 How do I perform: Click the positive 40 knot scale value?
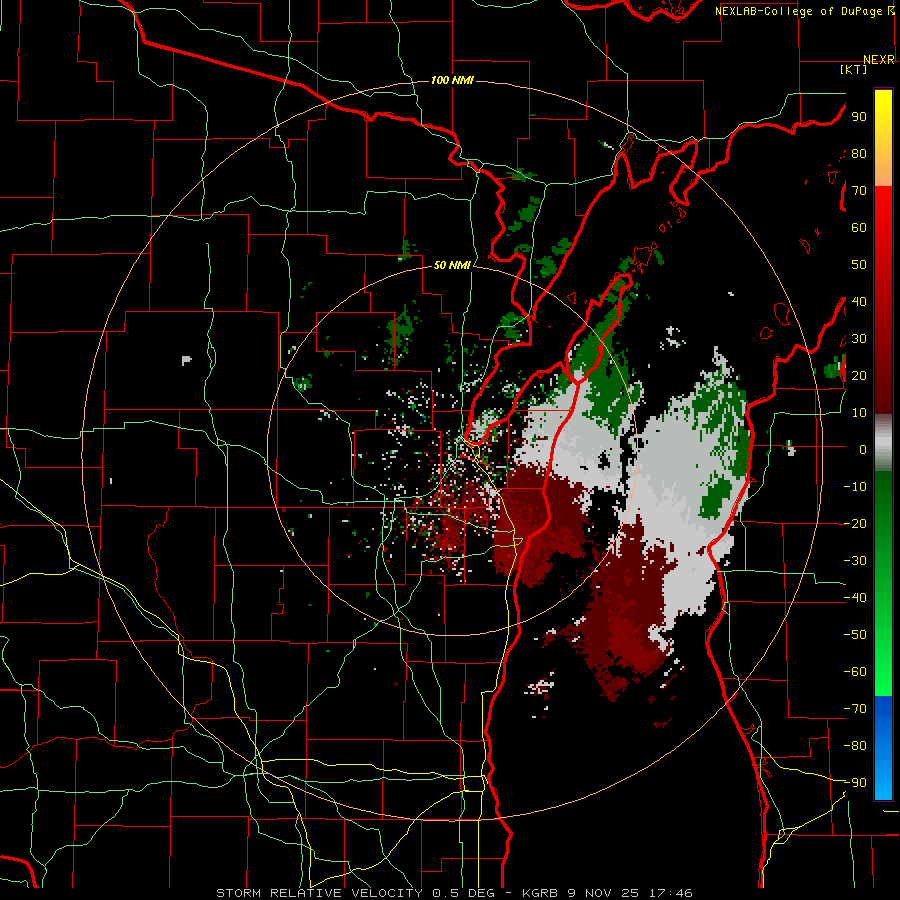coord(859,301)
